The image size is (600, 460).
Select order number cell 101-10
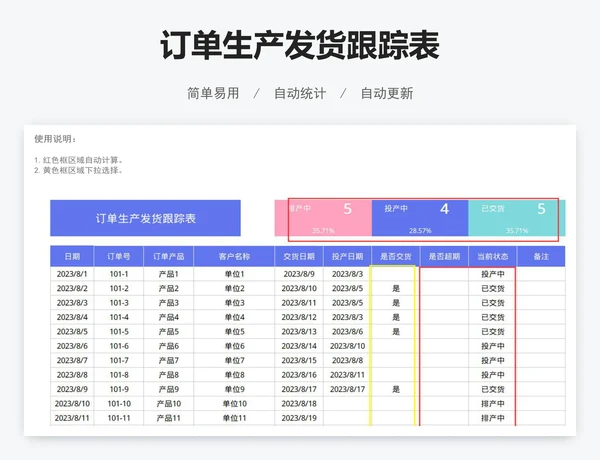click(x=119, y=404)
